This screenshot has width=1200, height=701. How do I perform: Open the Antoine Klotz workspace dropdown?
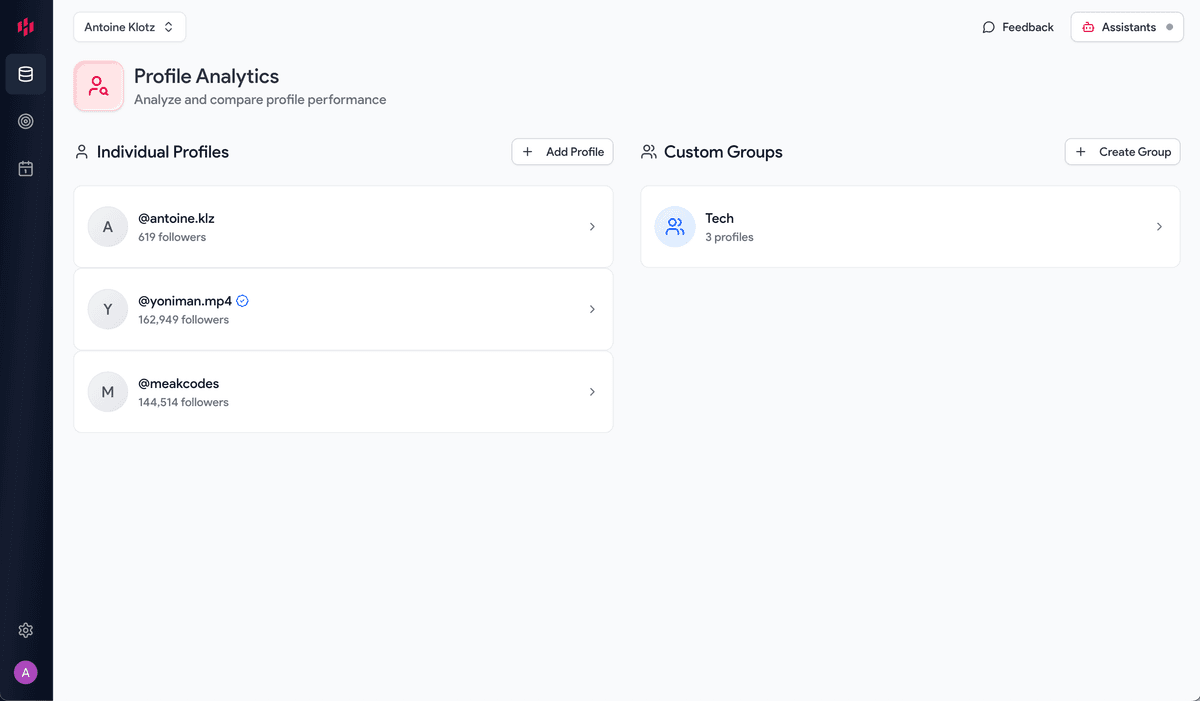point(129,27)
